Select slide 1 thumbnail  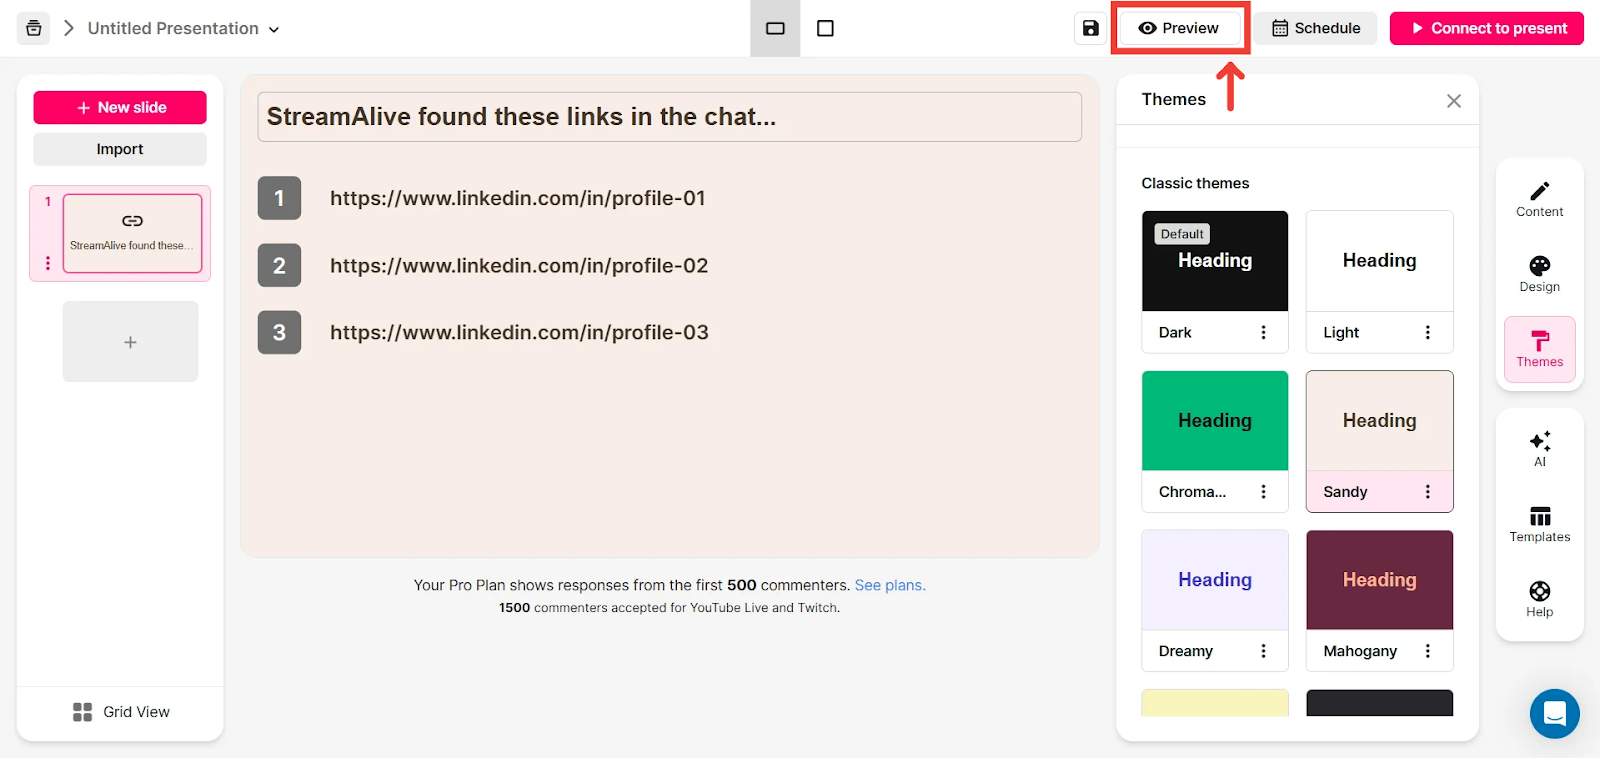pyautogui.click(x=133, y=233)
